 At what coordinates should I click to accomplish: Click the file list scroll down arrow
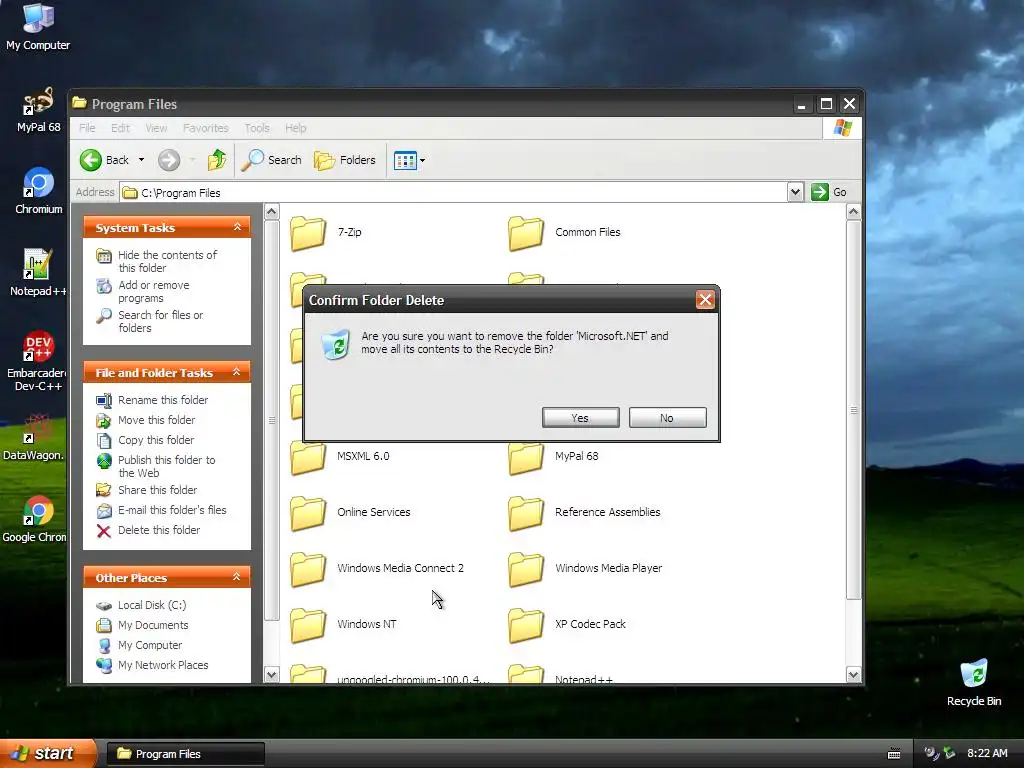(853, 675)
